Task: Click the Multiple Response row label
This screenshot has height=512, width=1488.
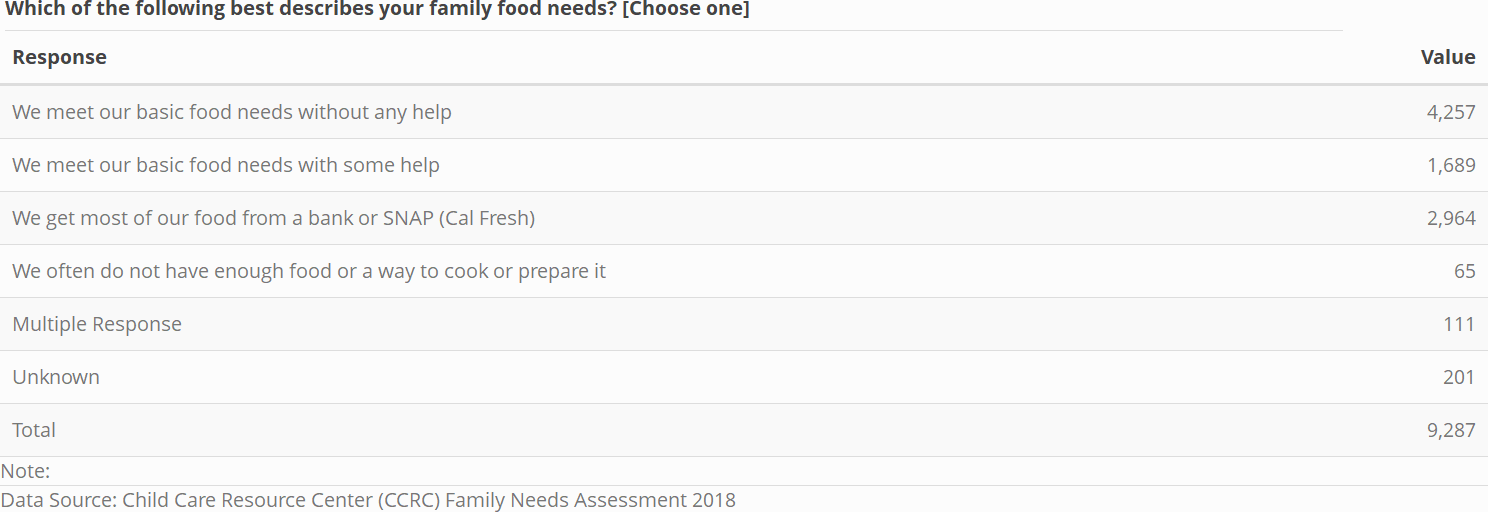Action: coord(97,324)
